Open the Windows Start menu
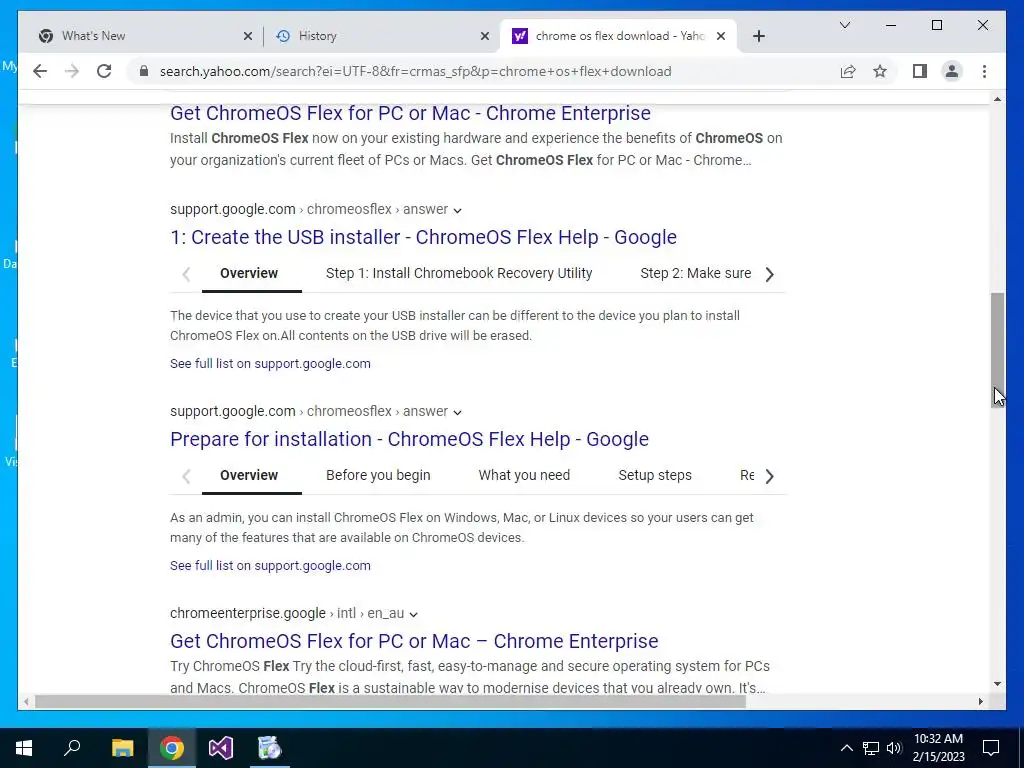The image size is (1024, 768). point(24,748)
